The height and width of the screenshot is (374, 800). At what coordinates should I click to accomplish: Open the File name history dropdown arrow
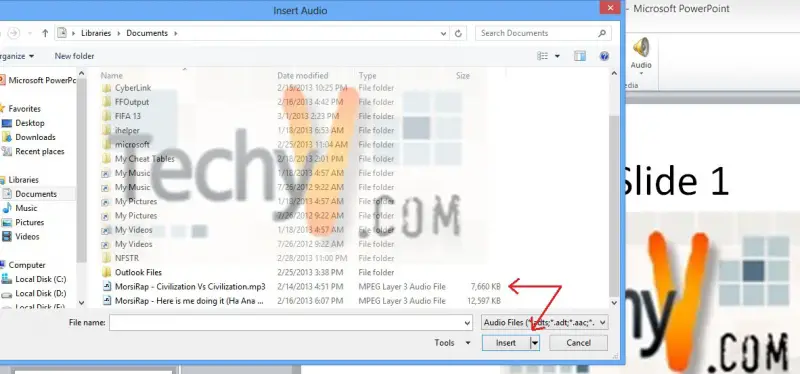[467, 322]
